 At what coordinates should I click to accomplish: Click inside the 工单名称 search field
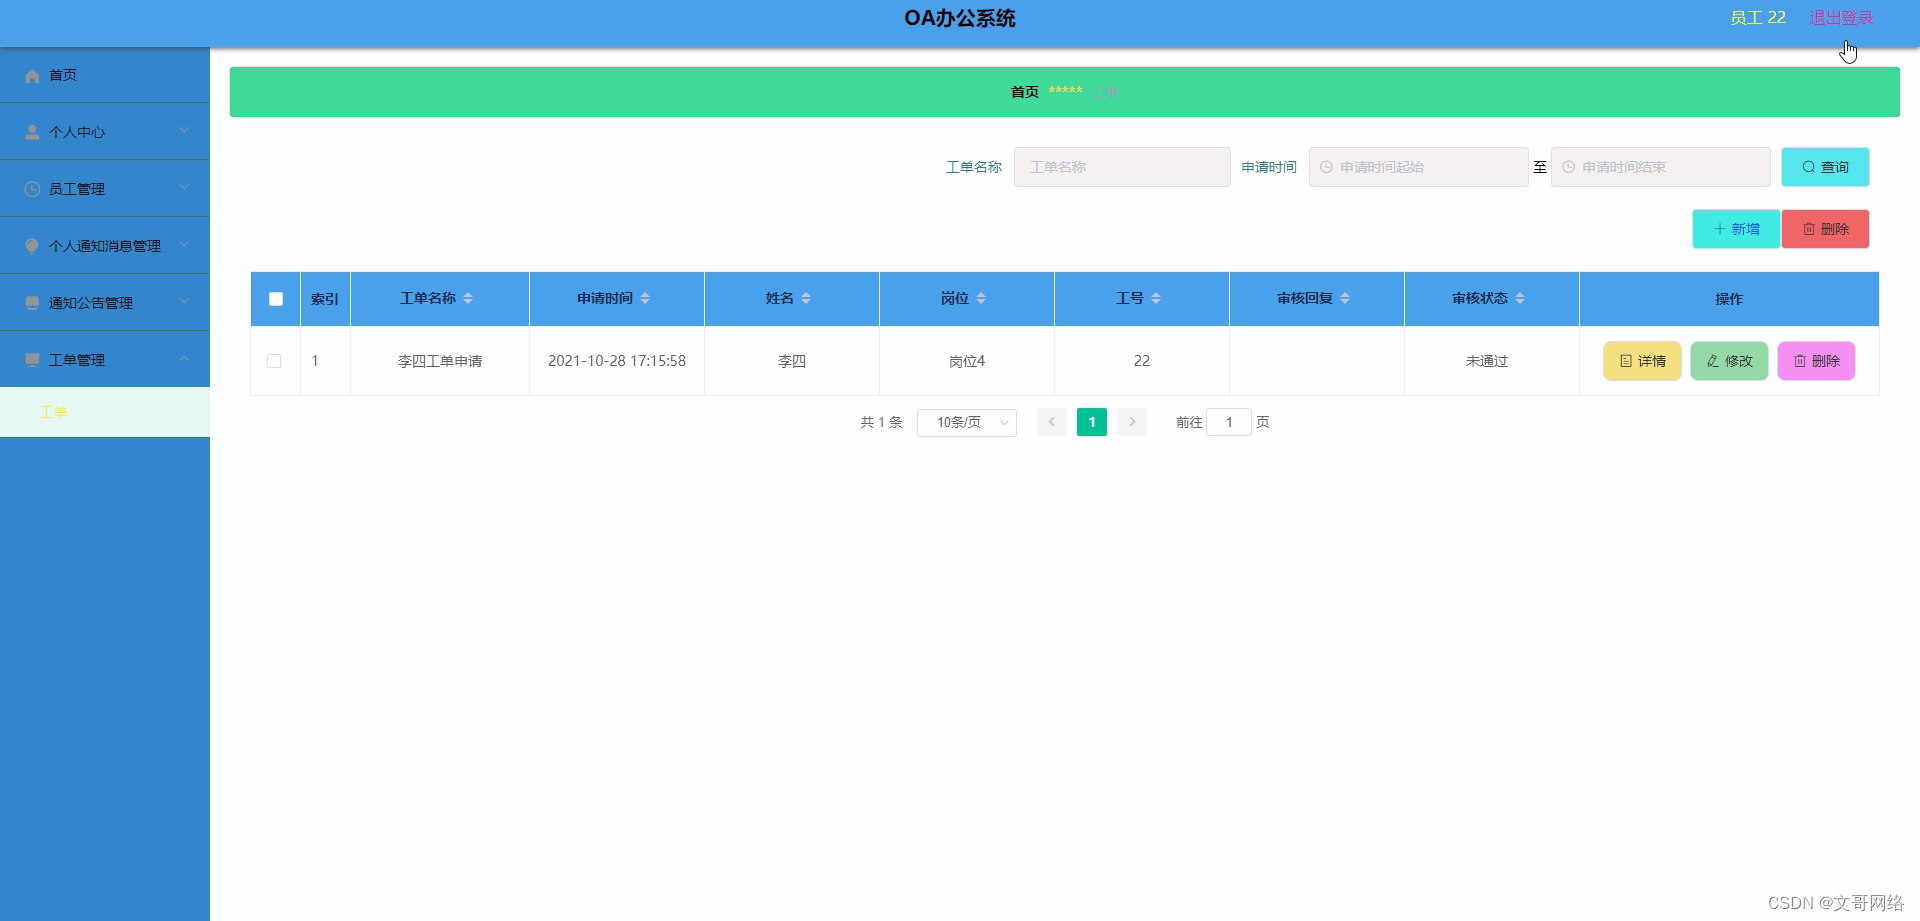coord(1122,167)
